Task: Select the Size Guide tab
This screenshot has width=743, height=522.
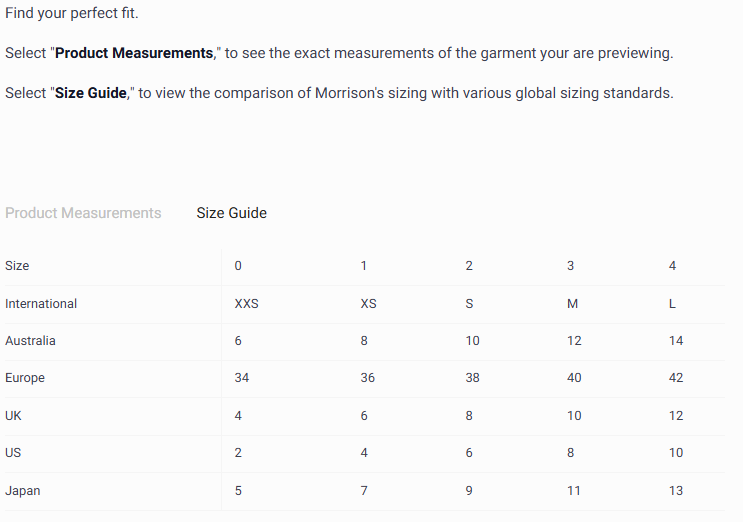Action: [232, 213]
